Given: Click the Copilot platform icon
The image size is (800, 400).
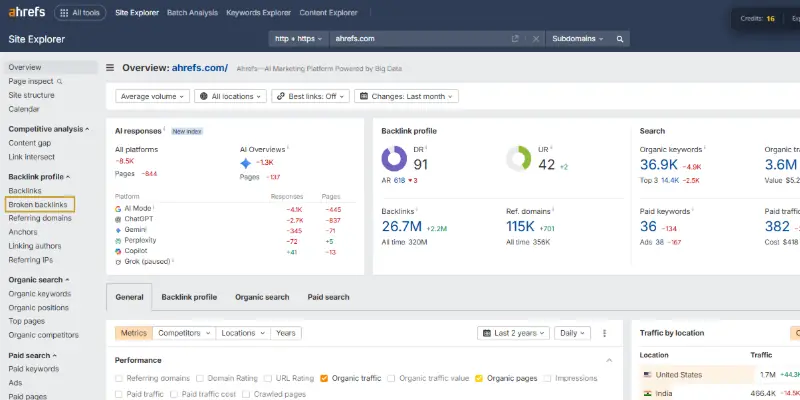Looking at the screenshot, I should pos(118,251).
